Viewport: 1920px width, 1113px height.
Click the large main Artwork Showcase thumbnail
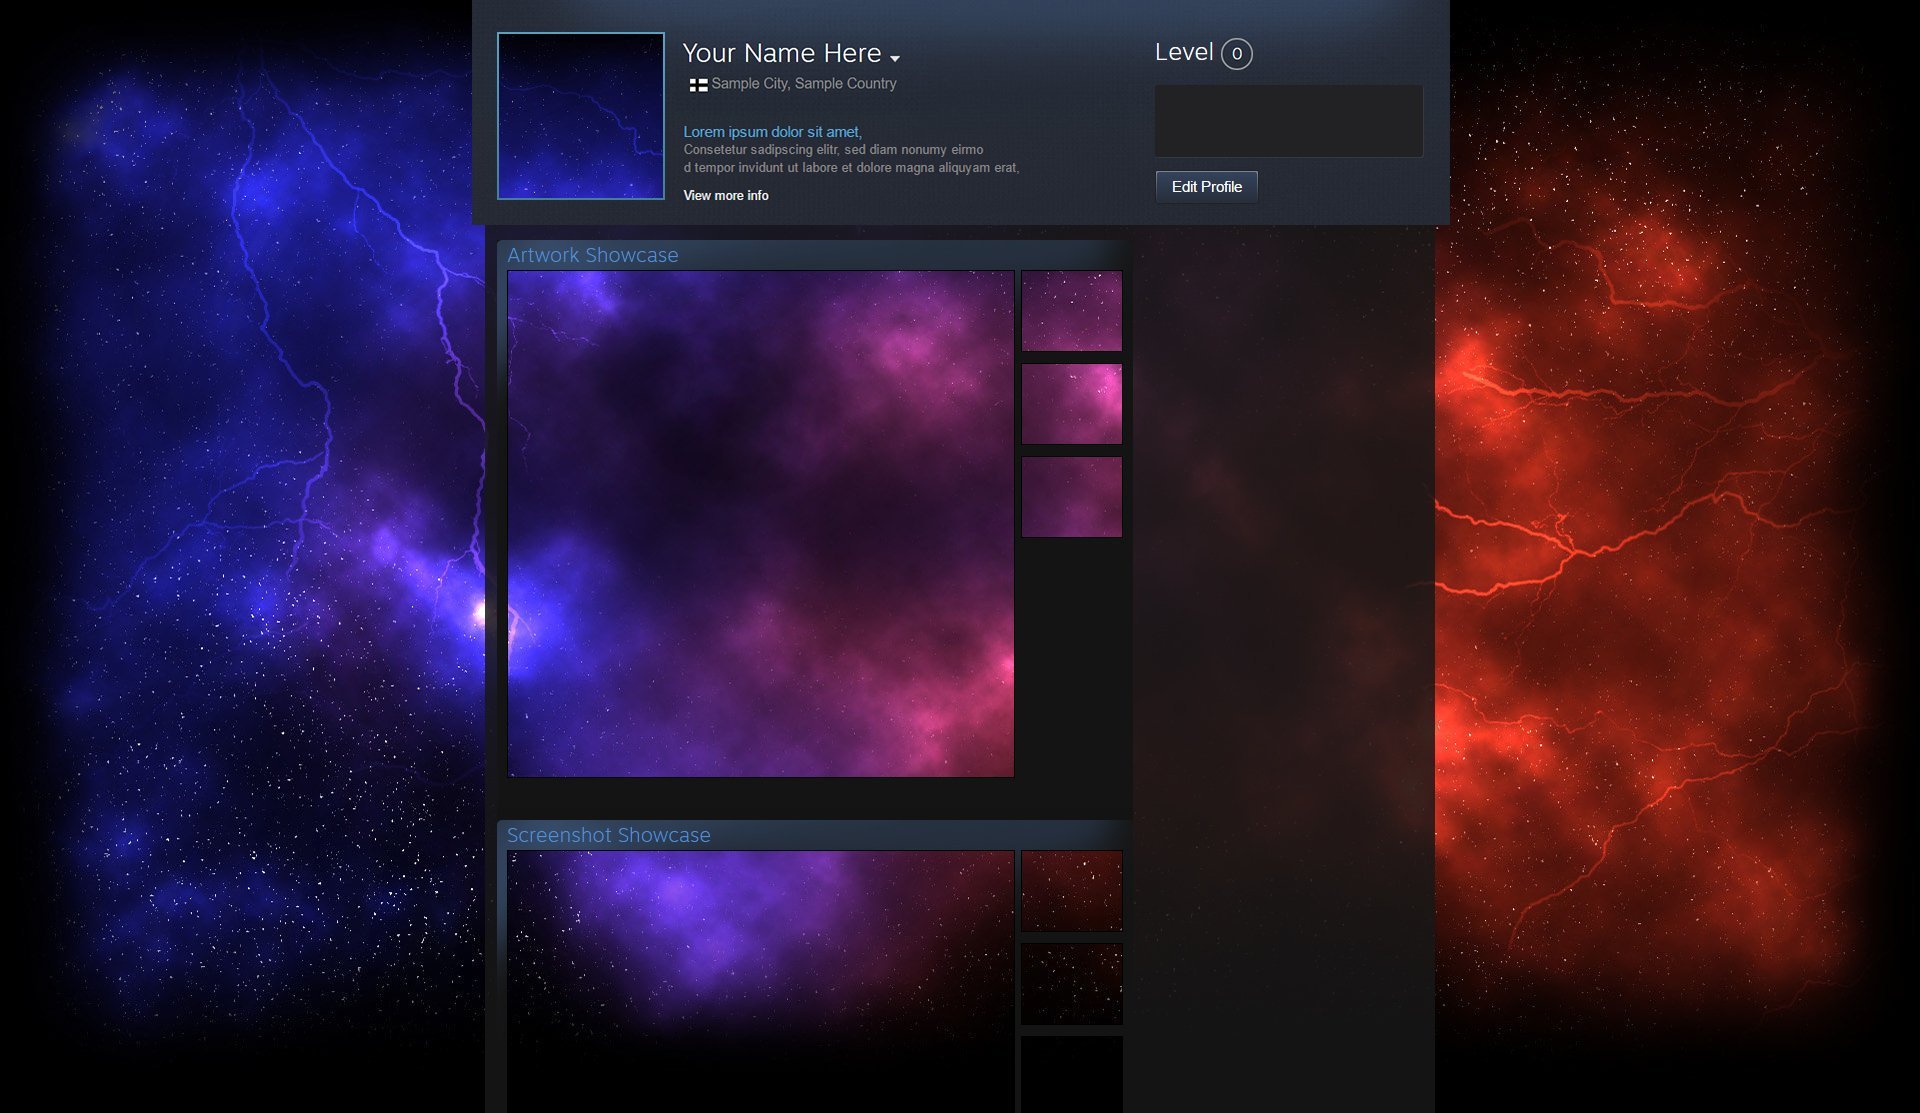tap(761, 523)
